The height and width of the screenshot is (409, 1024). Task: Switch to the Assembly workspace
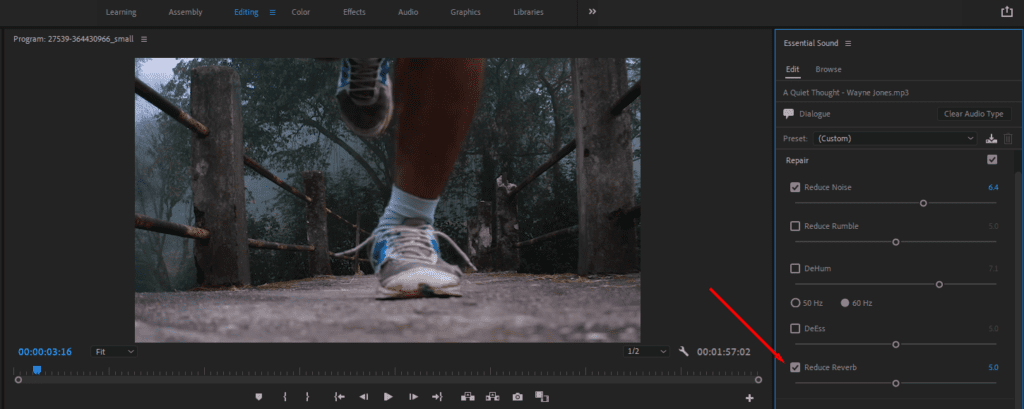pyautogui.click(x=185, y=12)
